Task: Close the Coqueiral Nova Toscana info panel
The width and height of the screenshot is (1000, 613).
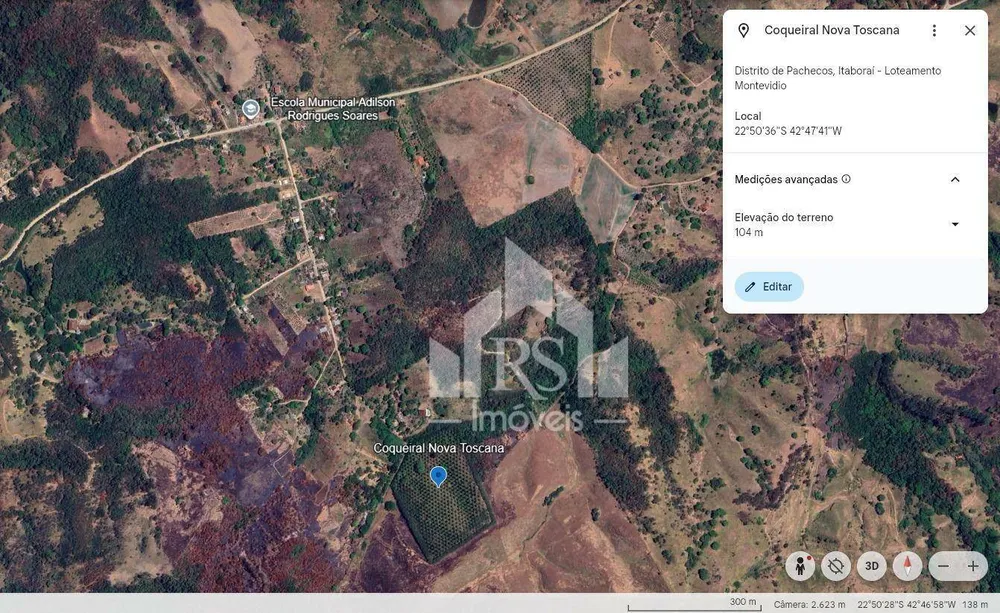Action: coord(969,31)
